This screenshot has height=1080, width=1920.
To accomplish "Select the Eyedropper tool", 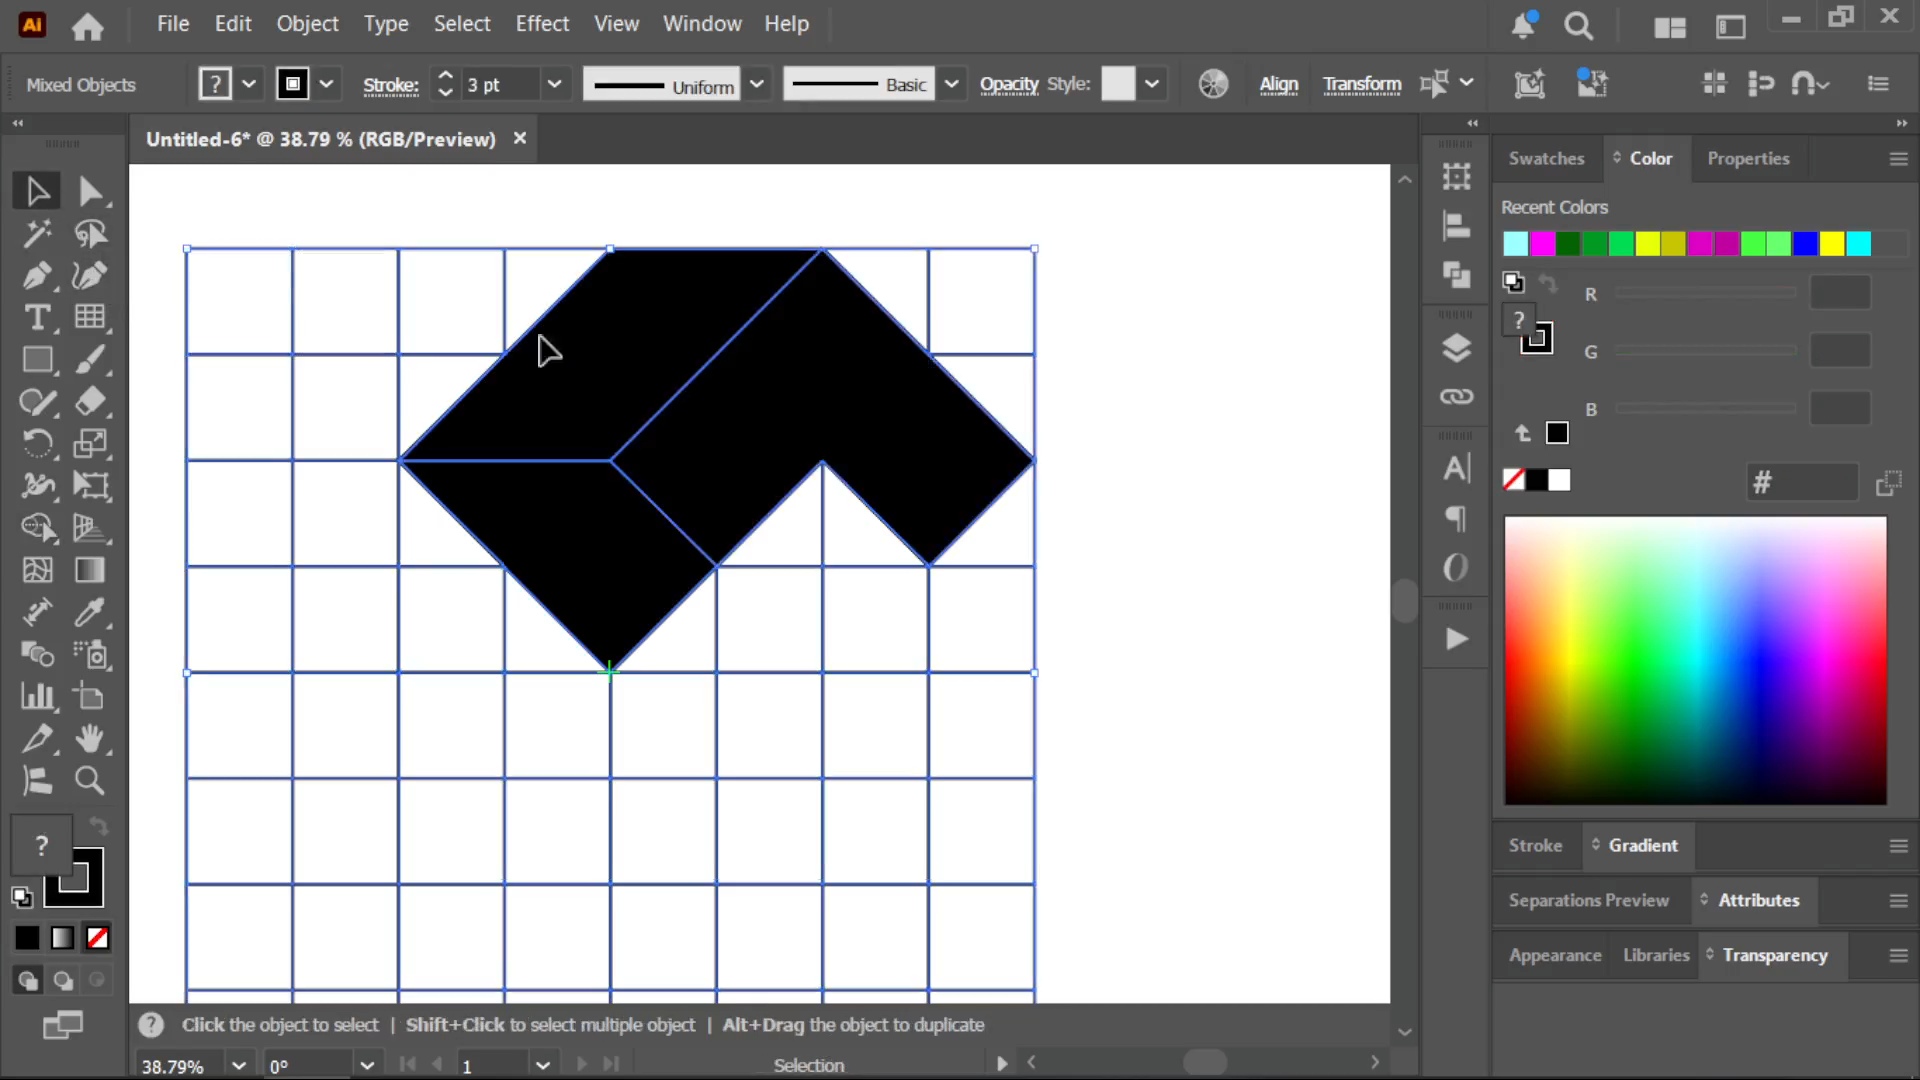I will [x=90, y=612].
